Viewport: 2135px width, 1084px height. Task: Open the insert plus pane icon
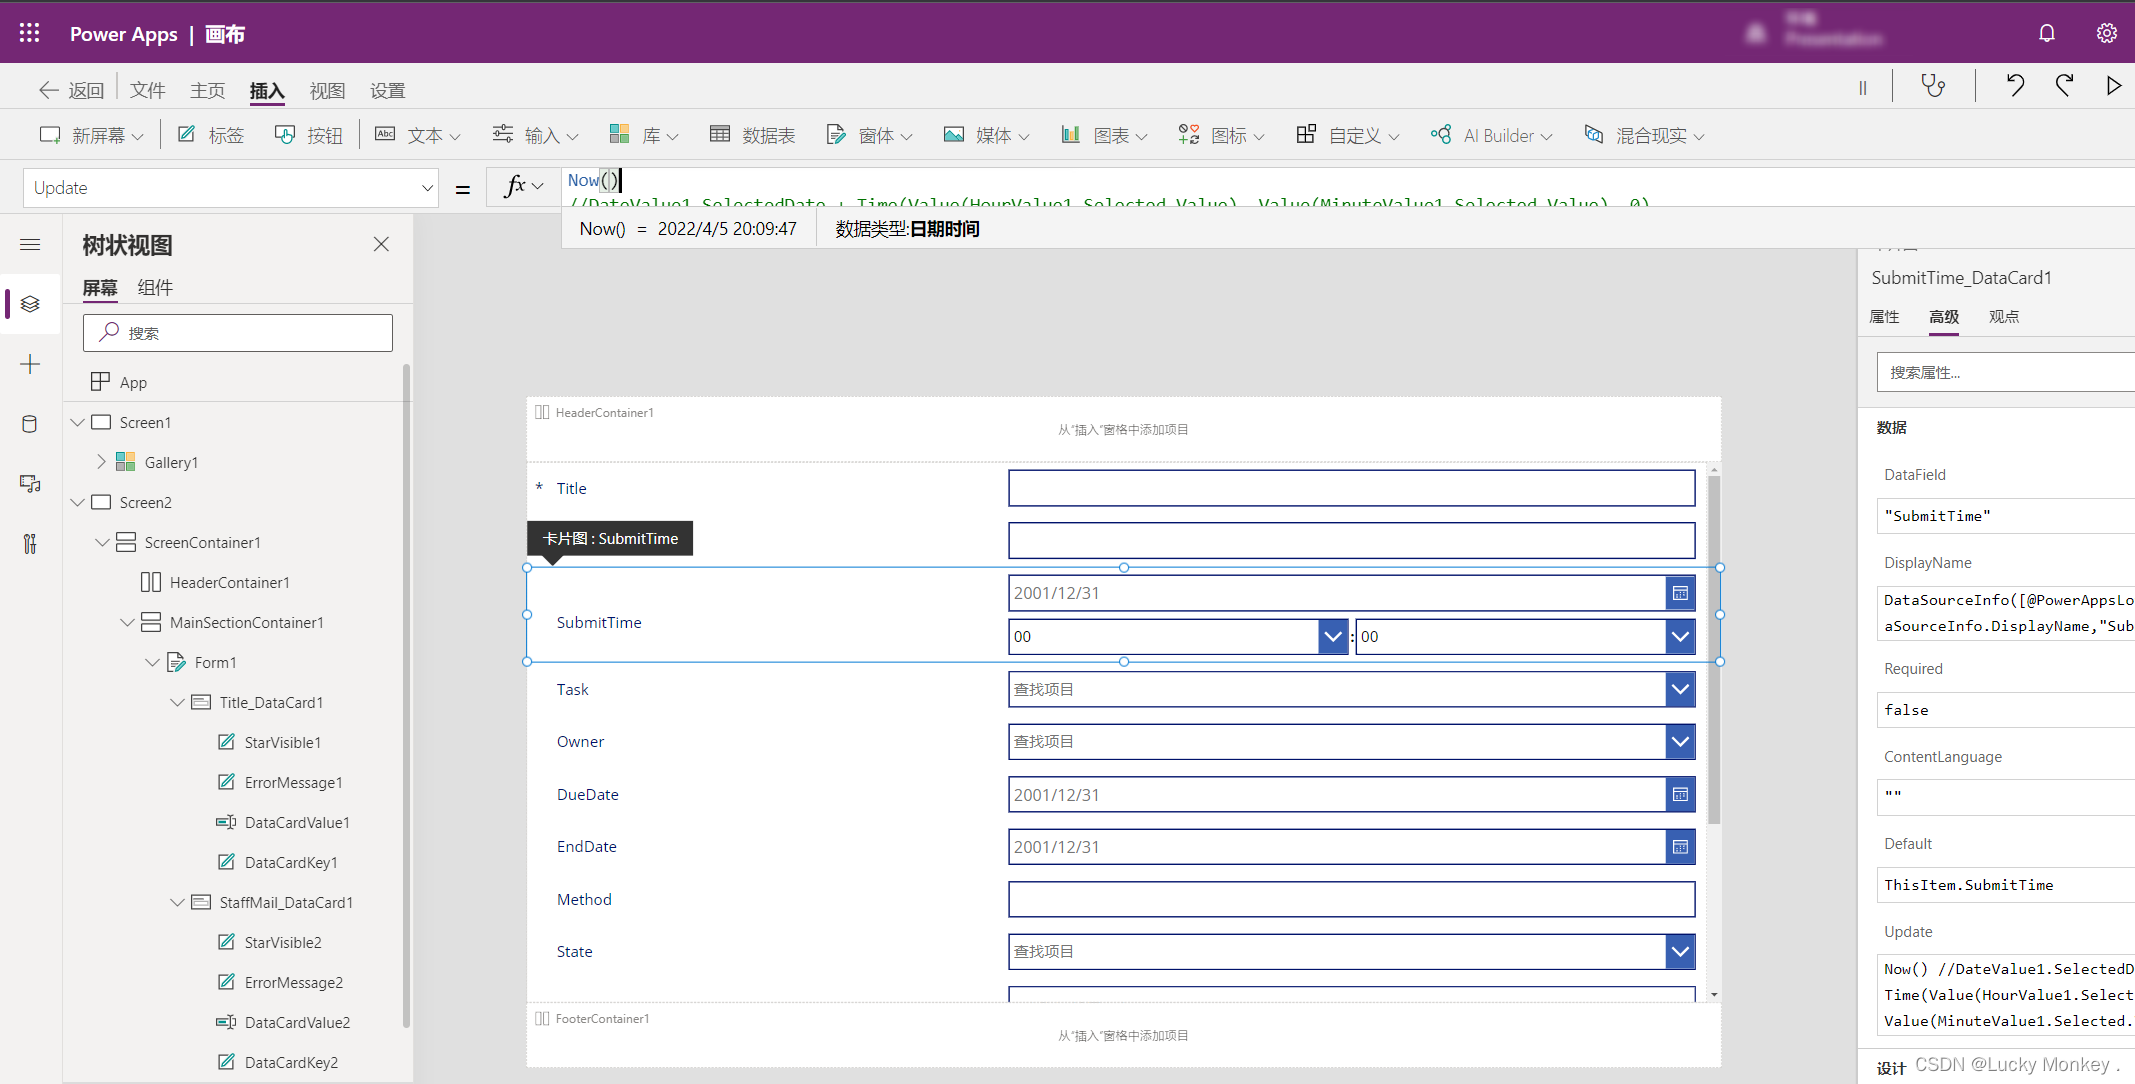tap(30, 364)
